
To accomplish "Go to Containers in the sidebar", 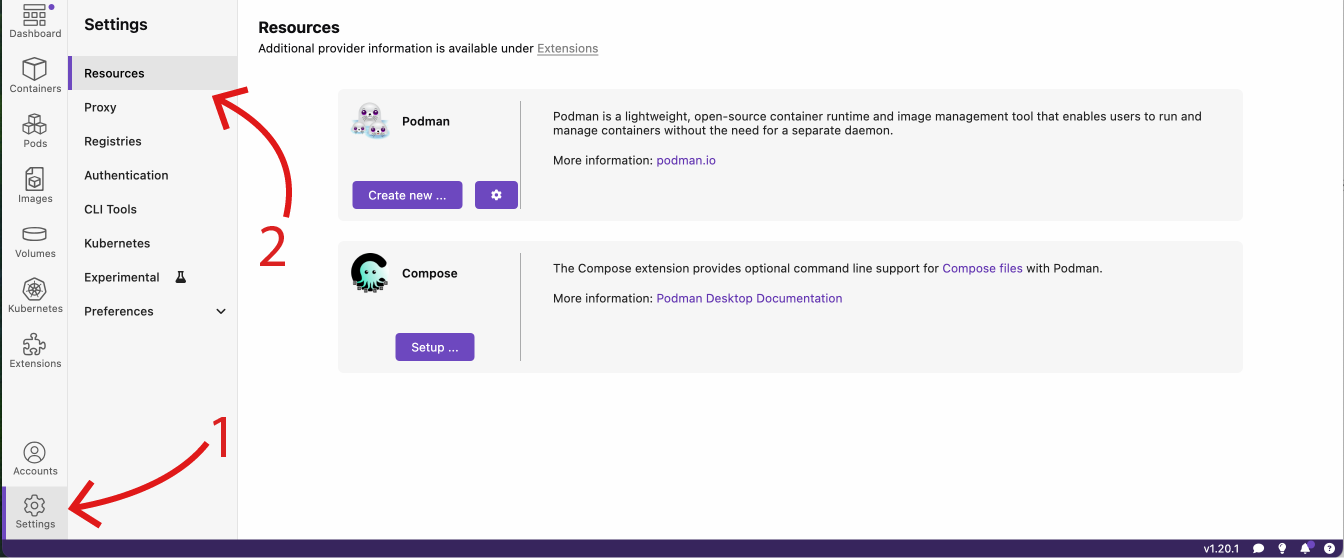I will [35, 75].
